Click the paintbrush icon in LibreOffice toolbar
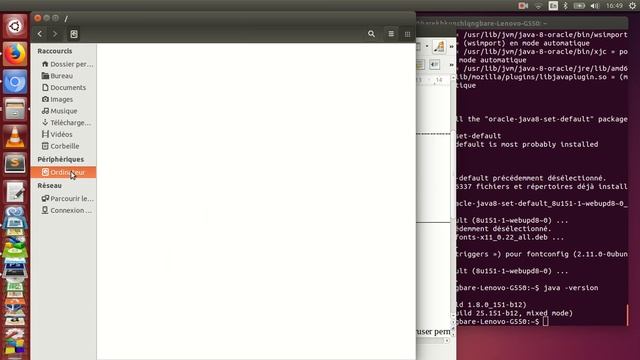 (439, 47)
